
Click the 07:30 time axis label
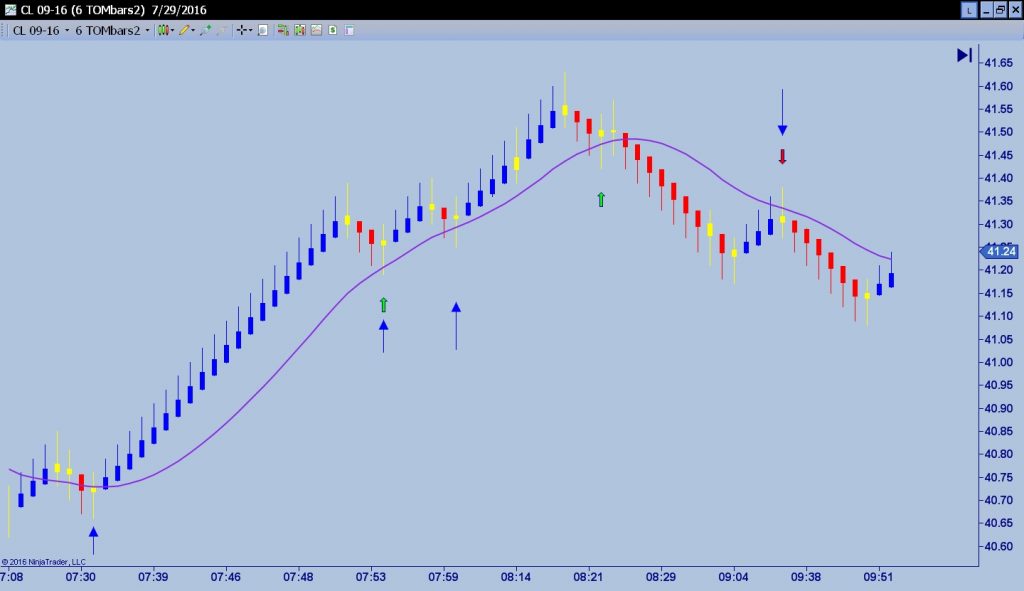(x=80, y=577)
